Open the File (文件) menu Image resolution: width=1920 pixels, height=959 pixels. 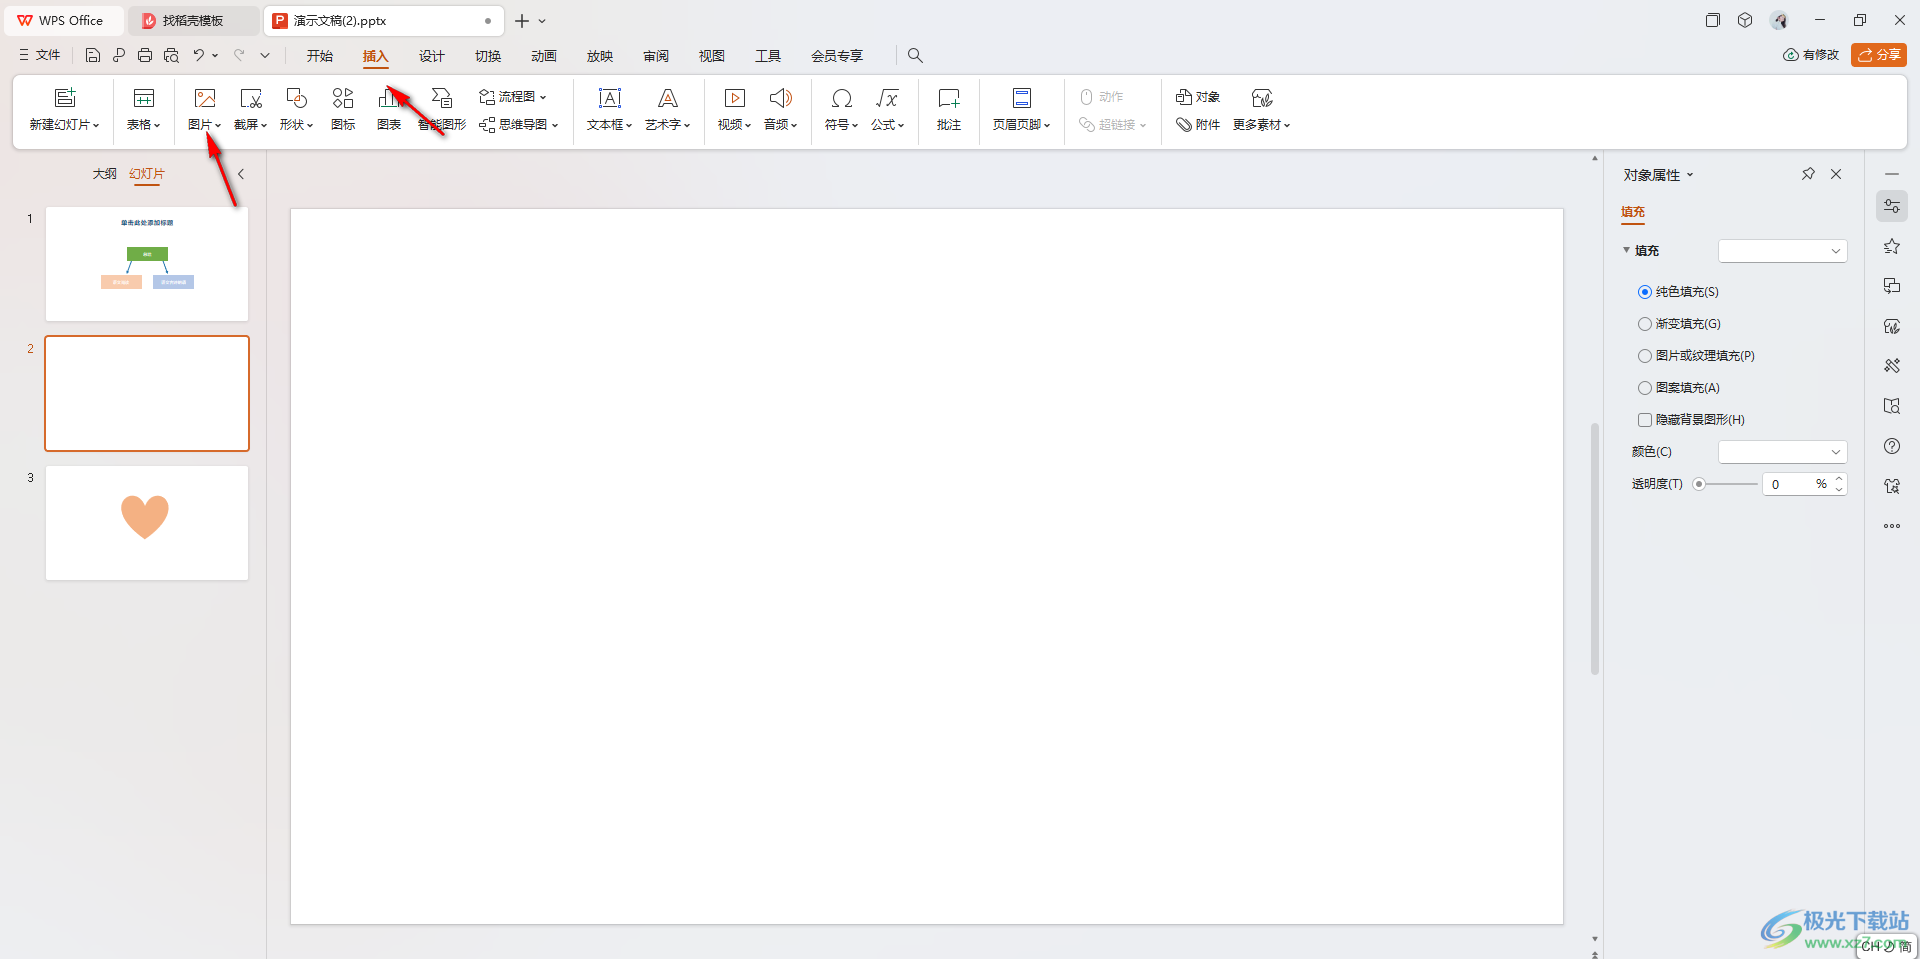[x=39, y=55]
